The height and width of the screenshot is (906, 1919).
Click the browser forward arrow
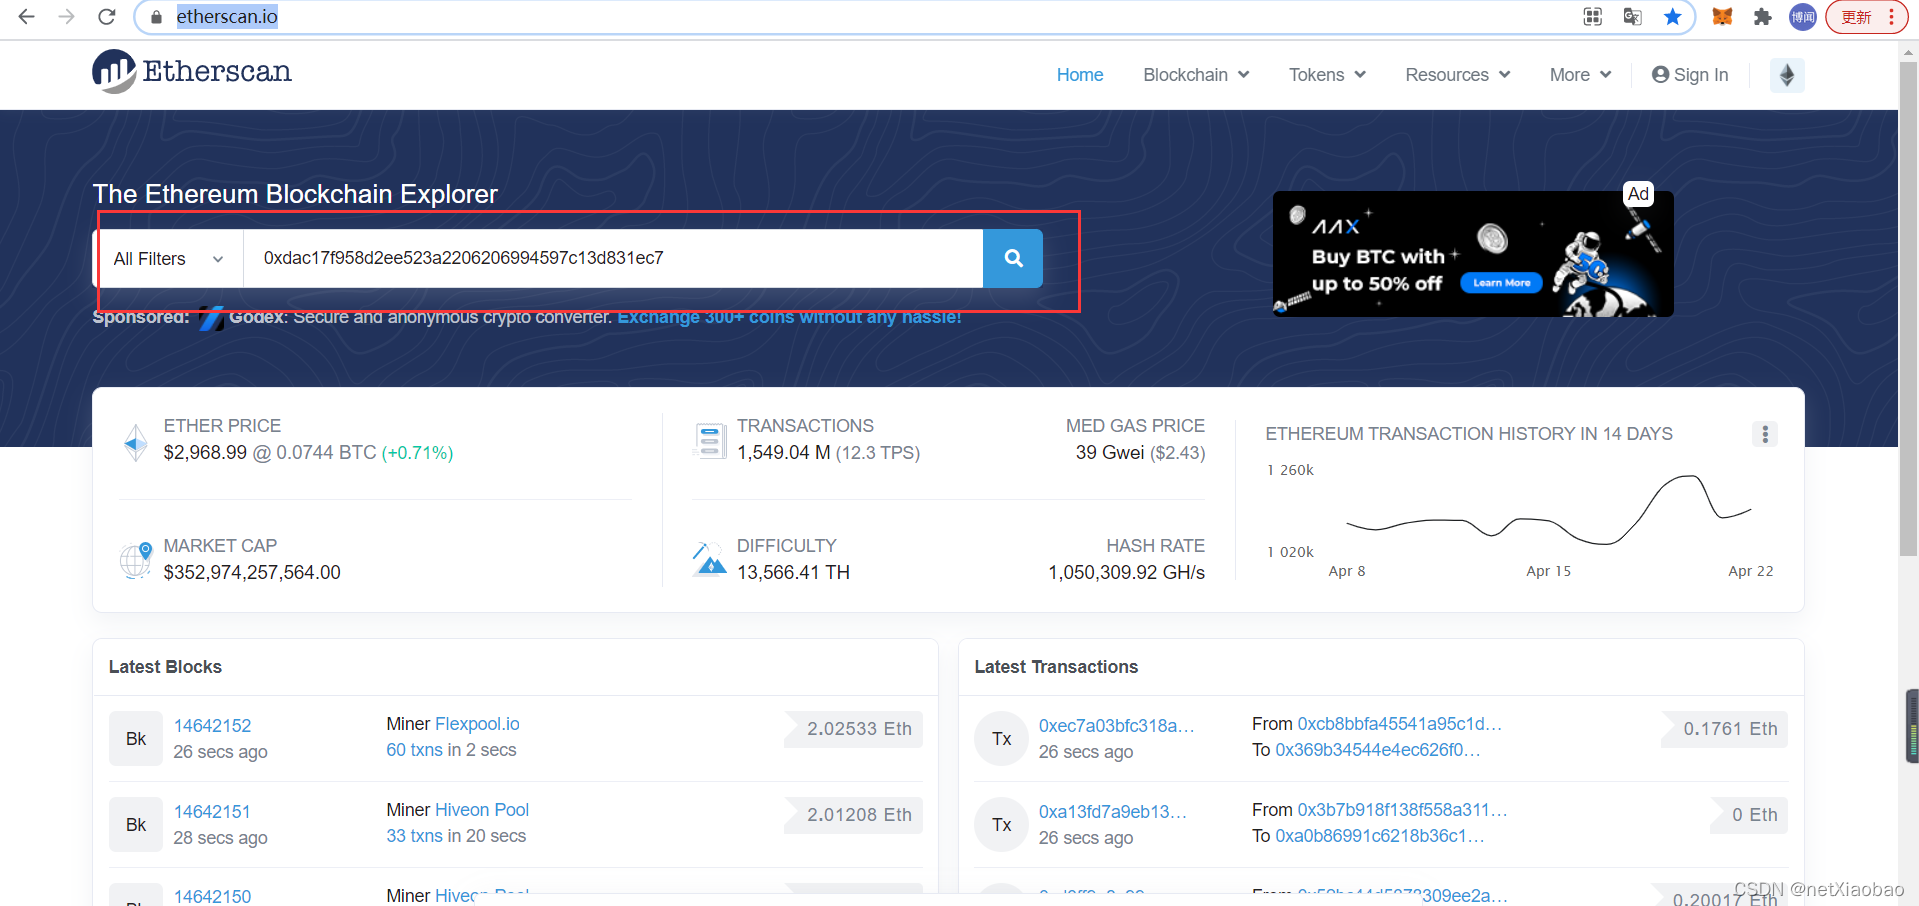click(x=66, y=17)
